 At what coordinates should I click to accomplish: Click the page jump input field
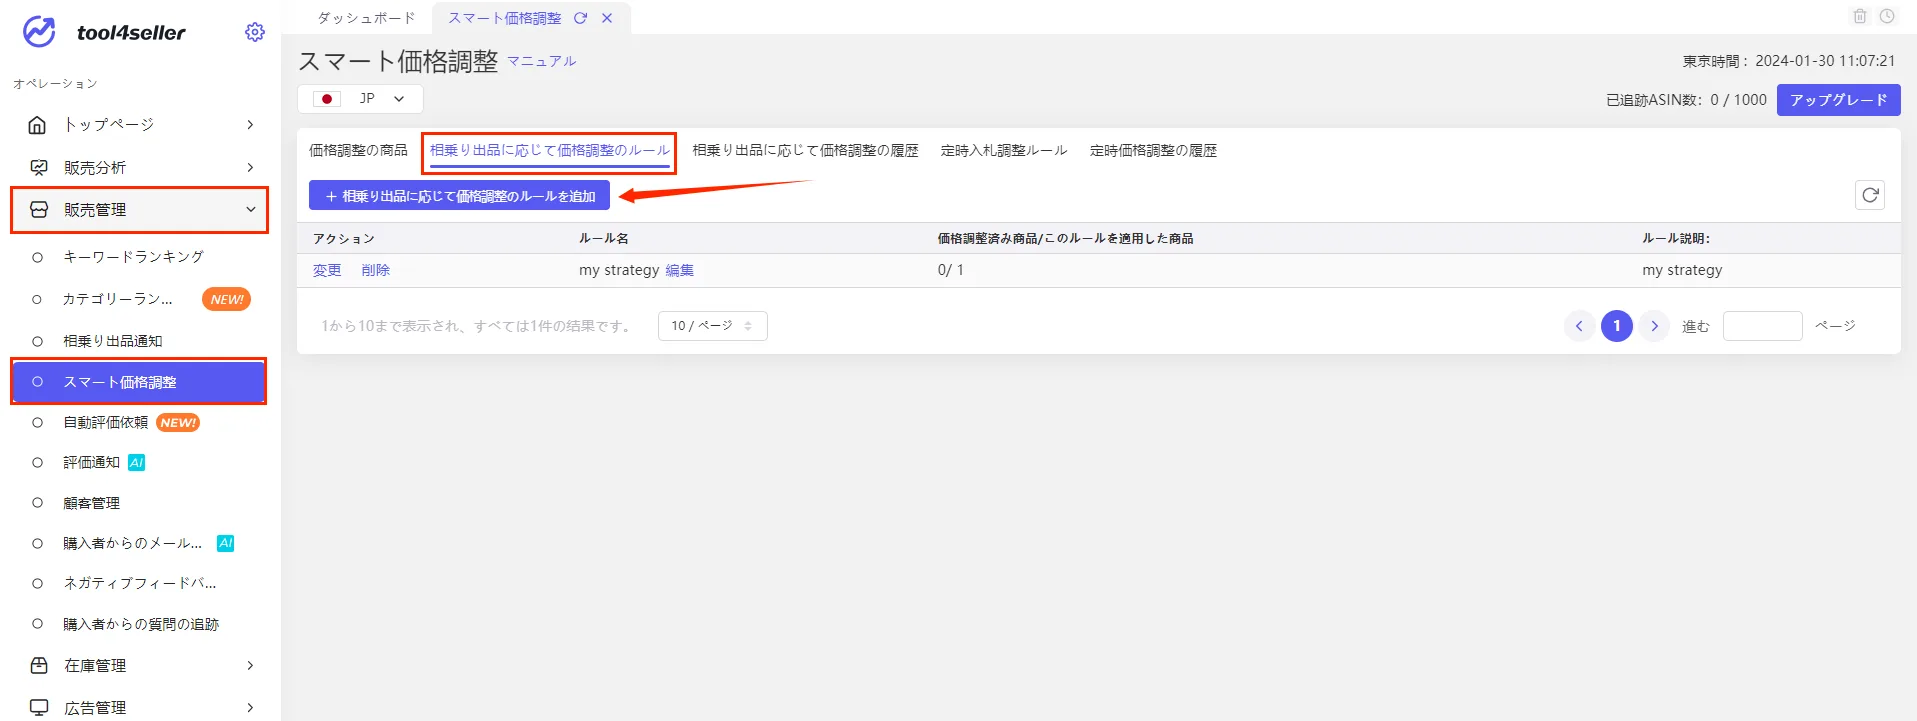pyautogui.click(x=1763, y=326)
